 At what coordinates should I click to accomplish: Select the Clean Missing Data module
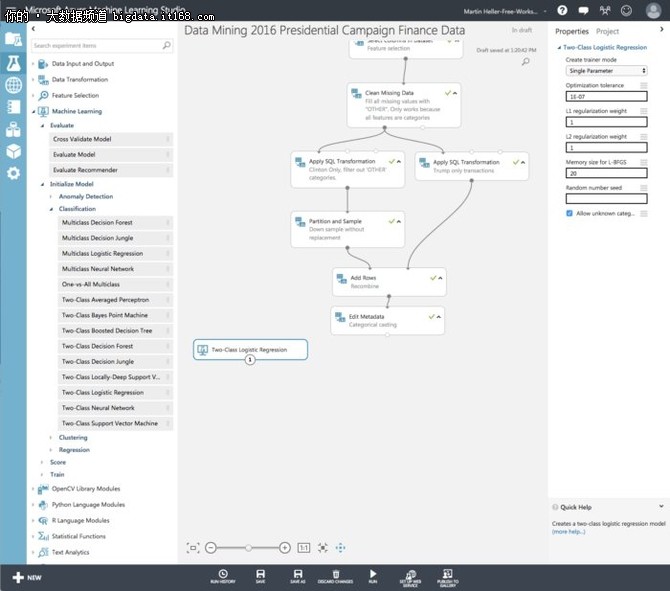pos(404,105)
